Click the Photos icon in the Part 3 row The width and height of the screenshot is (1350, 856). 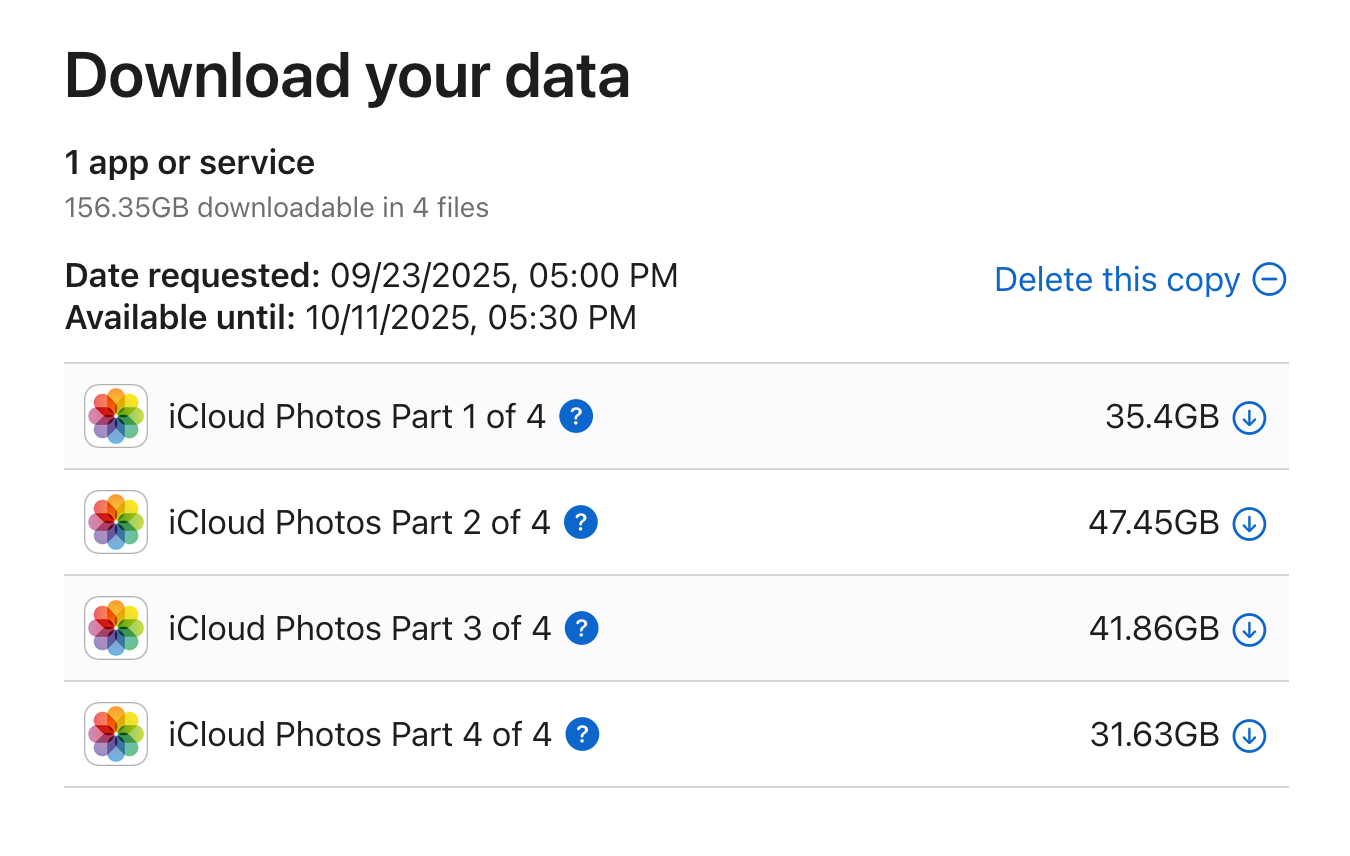coord(116,628)
